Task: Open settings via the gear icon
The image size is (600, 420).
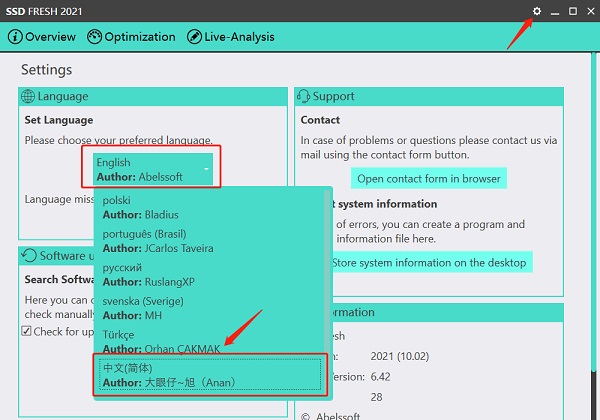Action: 537,11
